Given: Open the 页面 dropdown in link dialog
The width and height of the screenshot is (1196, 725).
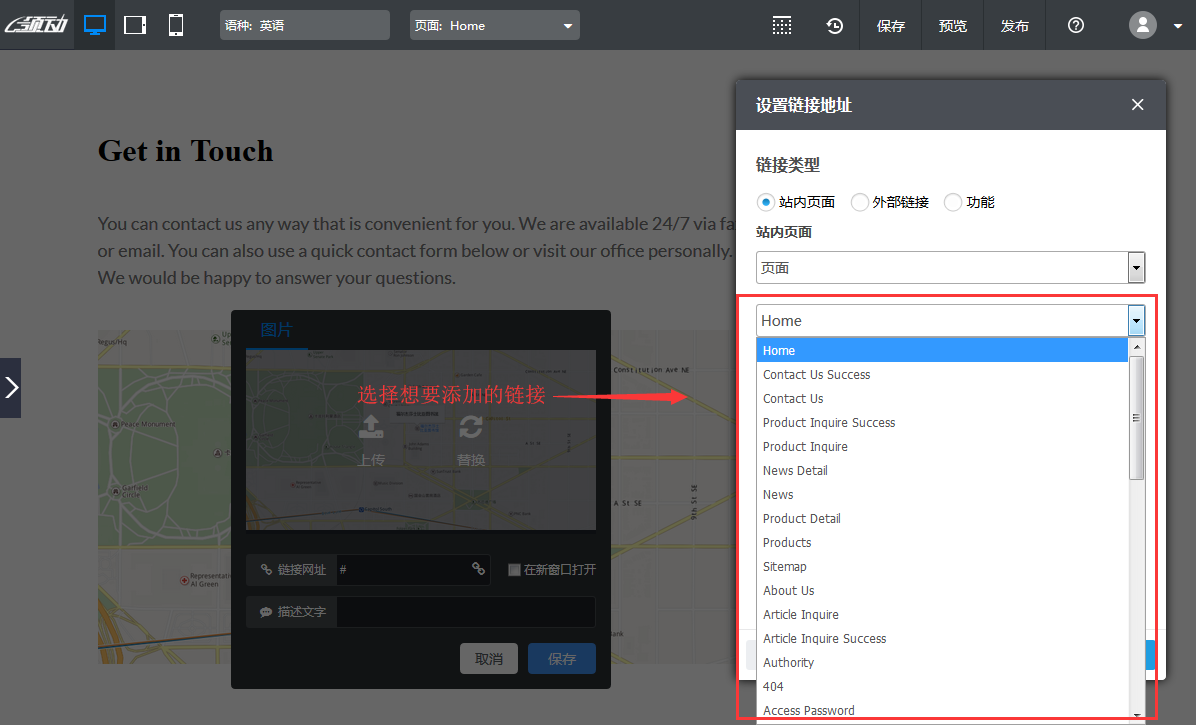Looking at the screenshot, I should [950, 267].
